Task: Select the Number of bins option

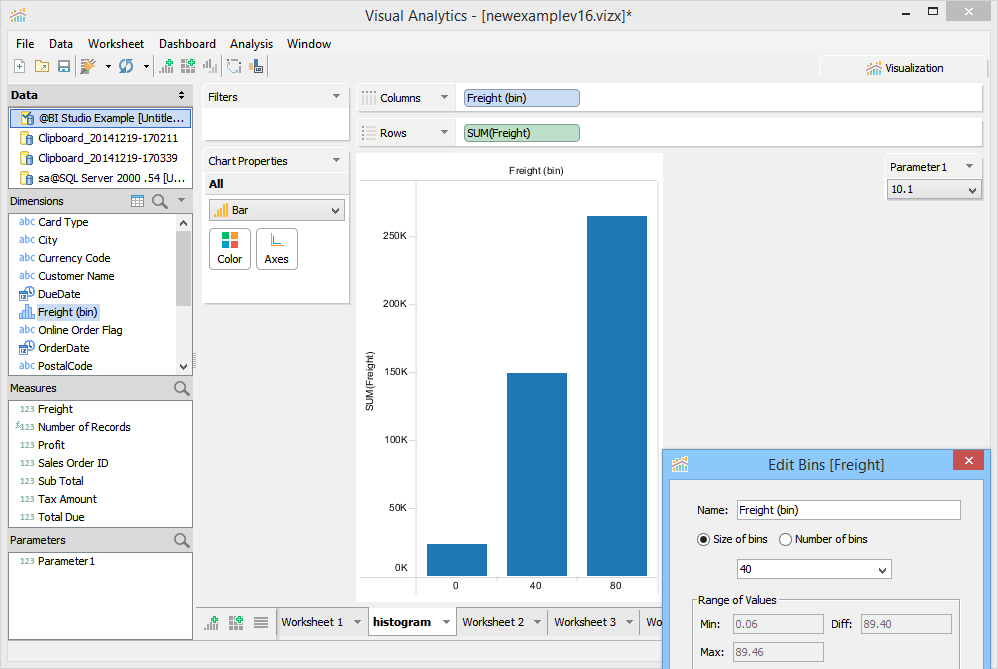Action: tap(785, 539)
